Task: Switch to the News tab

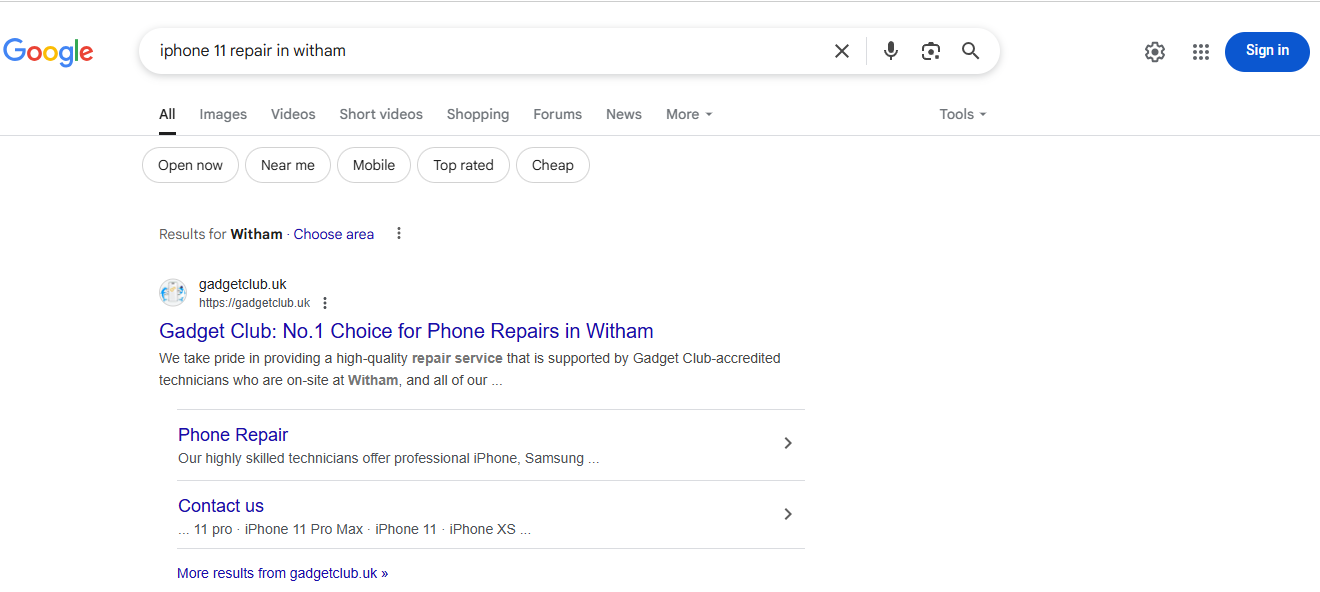Action: (x=624, y=114)
